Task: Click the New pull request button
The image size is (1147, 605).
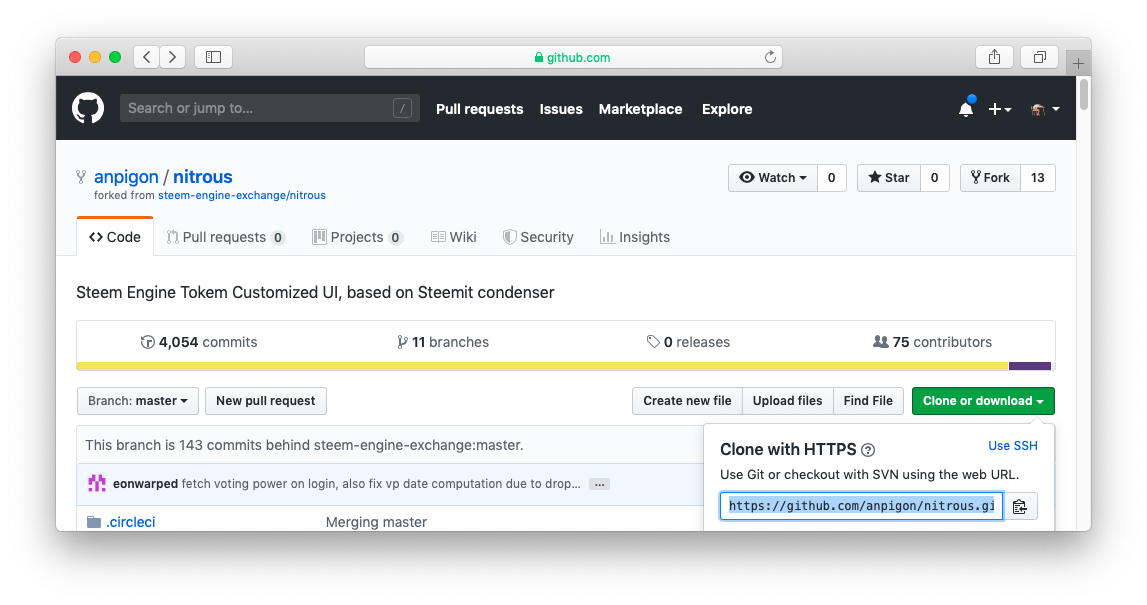Action: pos(265,401)
